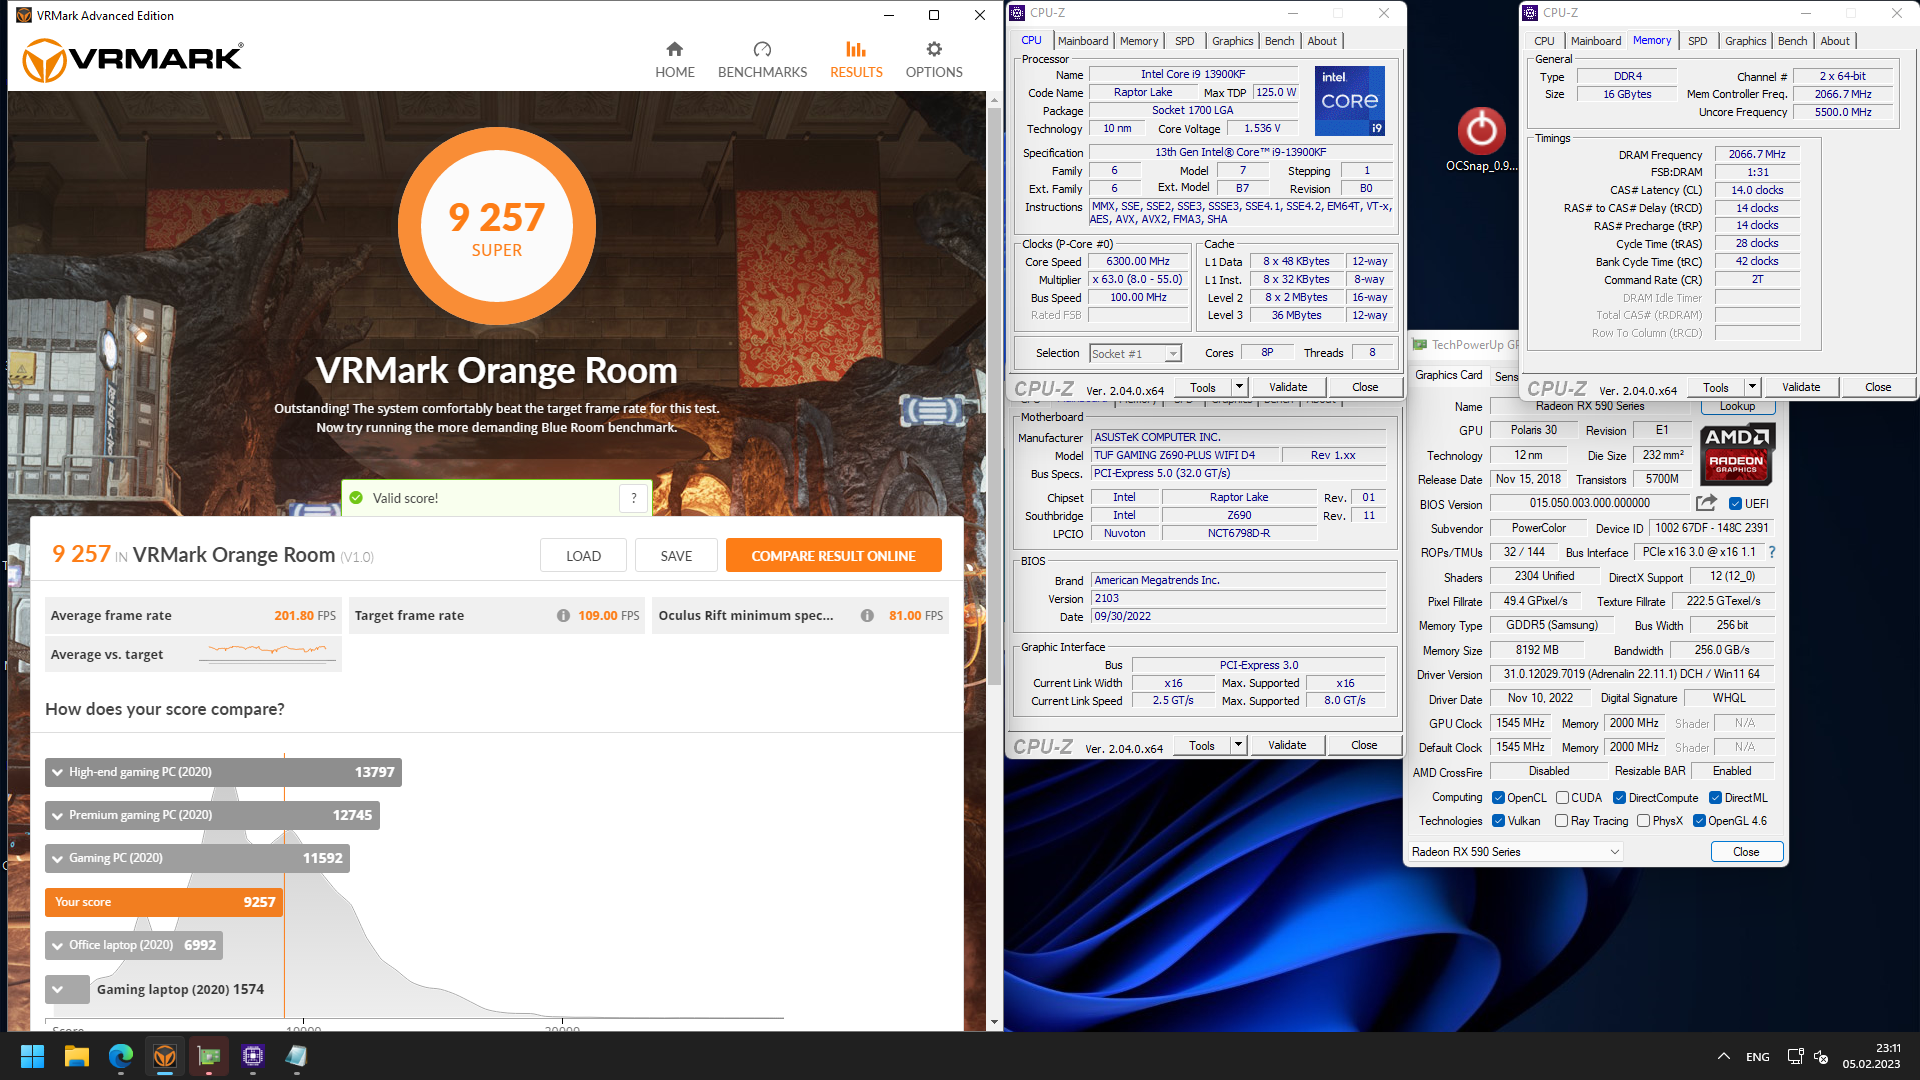
Task: Click the LOAD result button
Action: click(583, 556)
